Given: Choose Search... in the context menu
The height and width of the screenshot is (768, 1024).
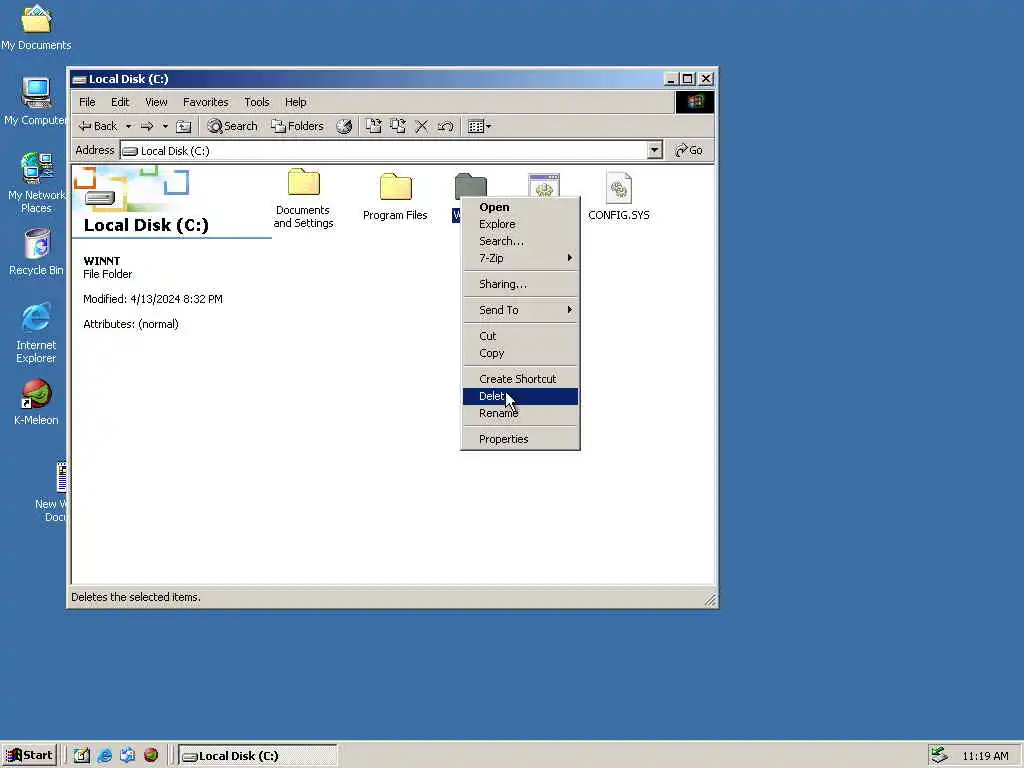Looking at the screenshot, I should coord(520,241).
